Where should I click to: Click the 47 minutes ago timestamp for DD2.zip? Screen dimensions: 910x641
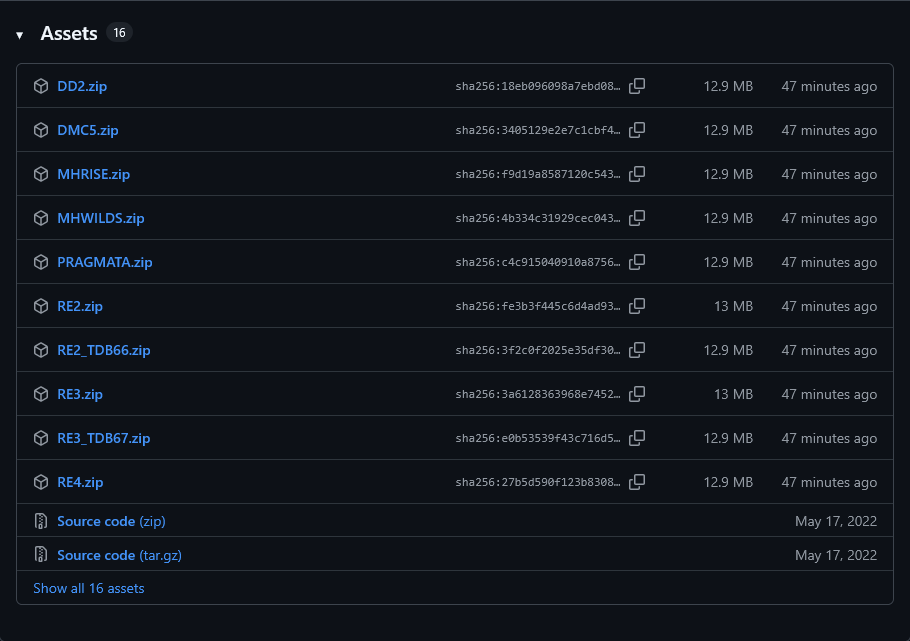(x=829, y=86)
